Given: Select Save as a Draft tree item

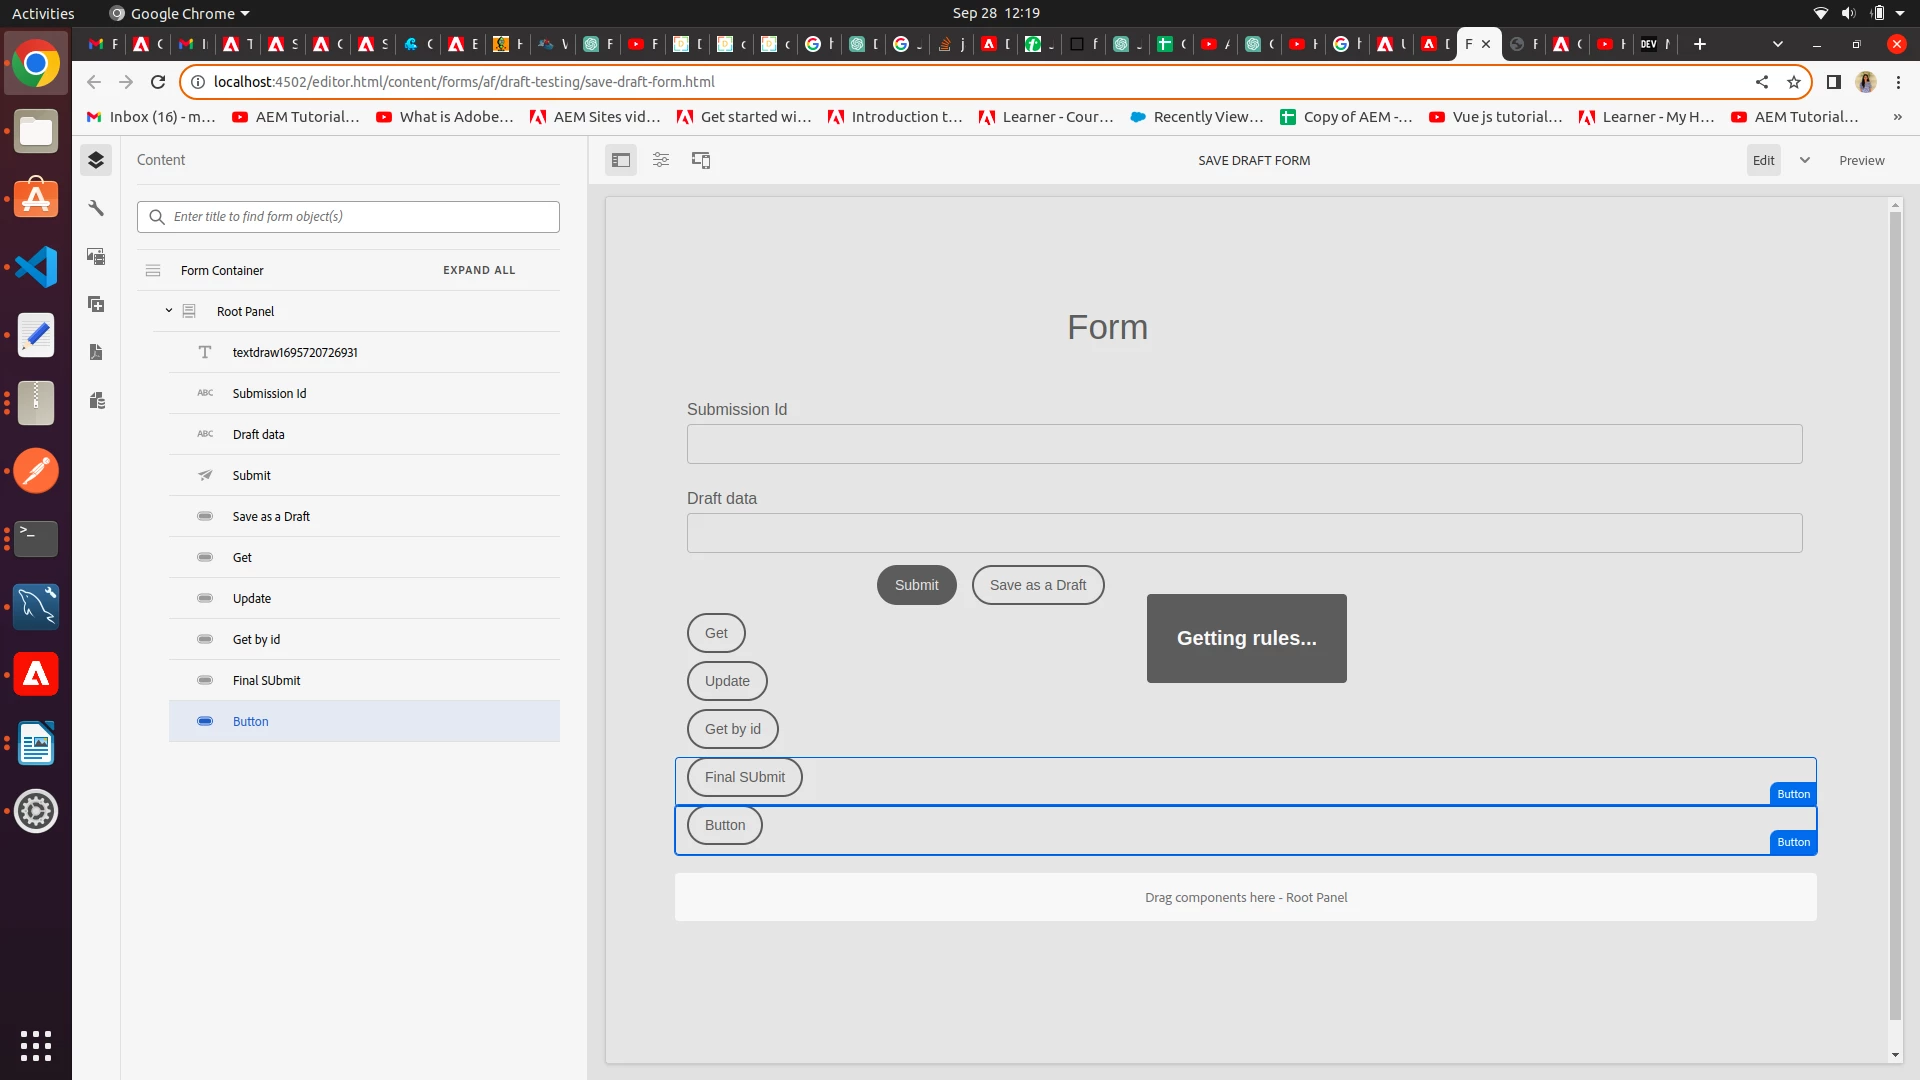Looking at the screenshot, I should (271, 516).
